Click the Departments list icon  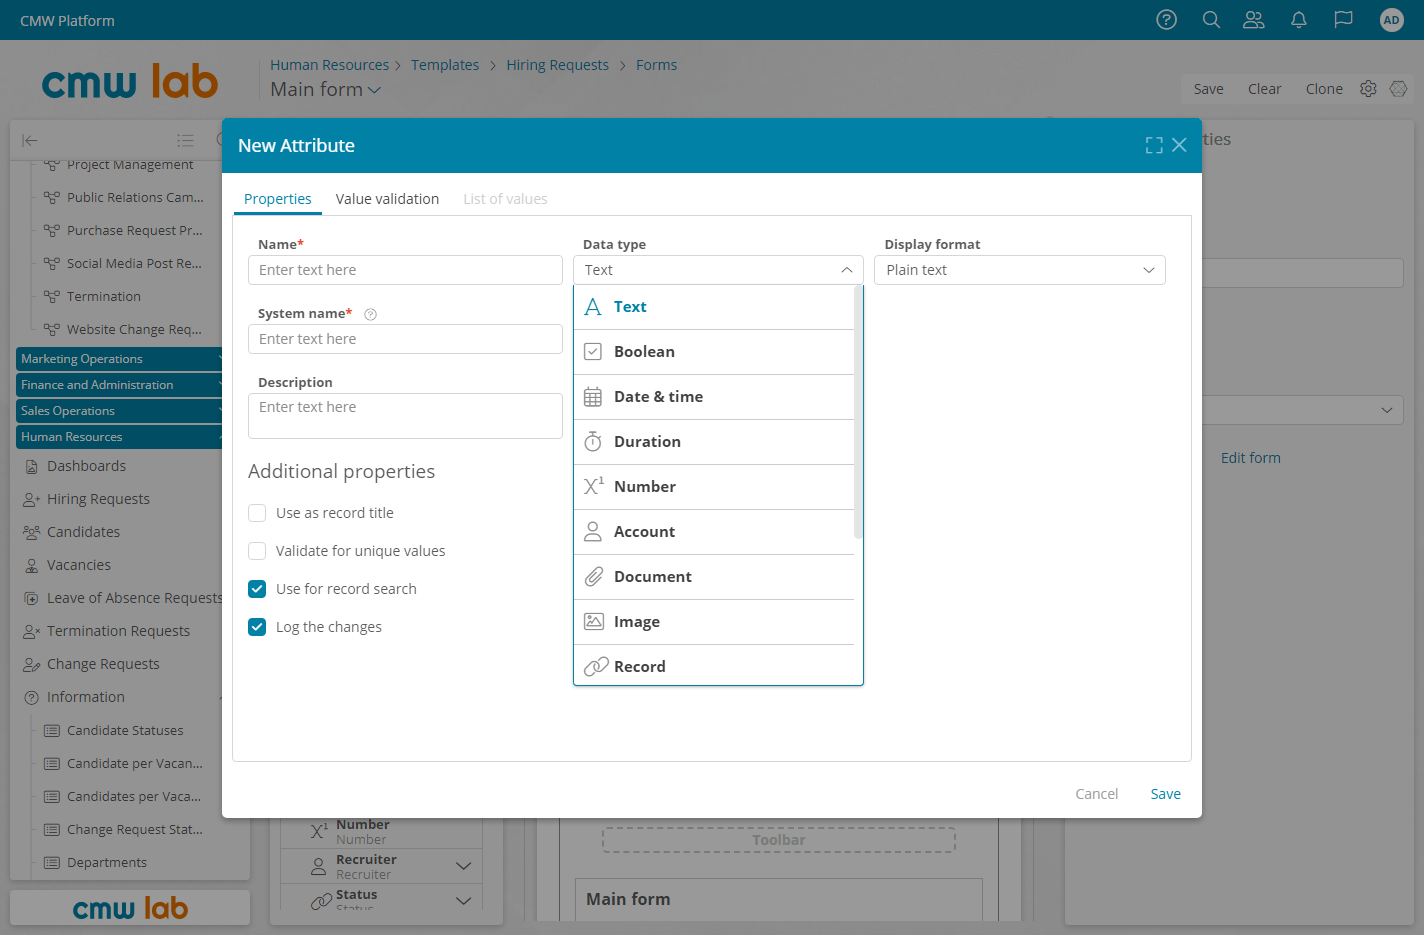[x=52, y=863]
